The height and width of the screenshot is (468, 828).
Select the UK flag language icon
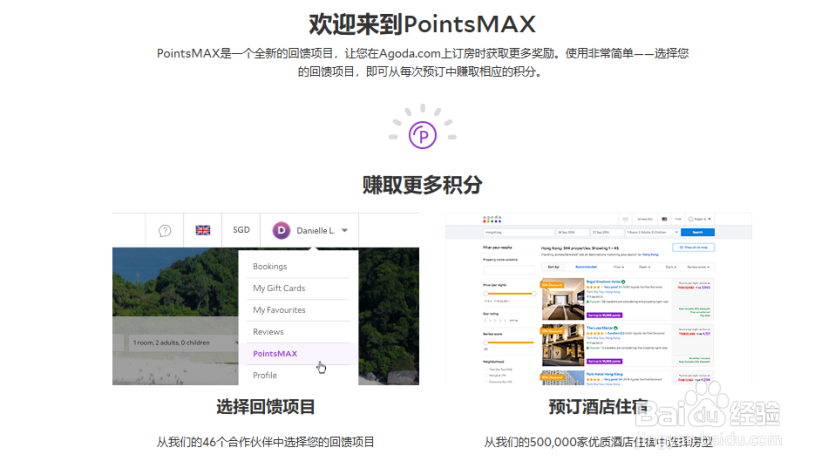pos(203,230)
